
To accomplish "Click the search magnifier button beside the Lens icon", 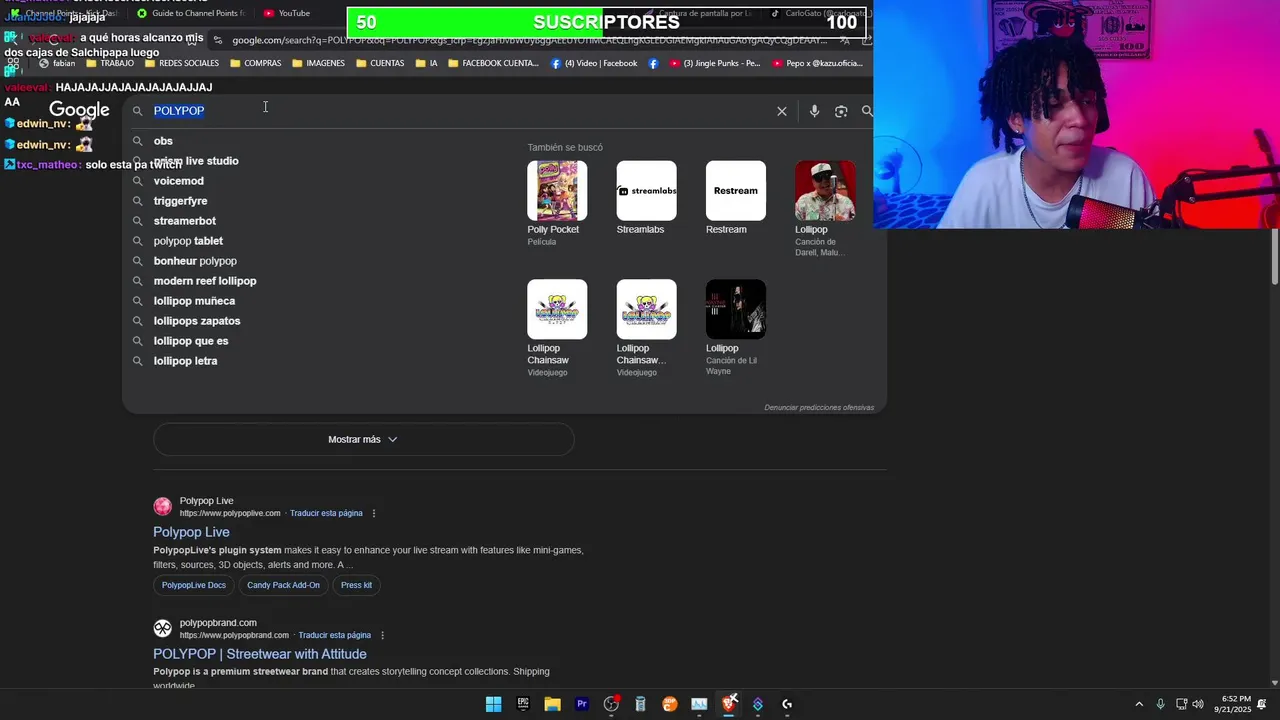I will (x=867, y=111).
